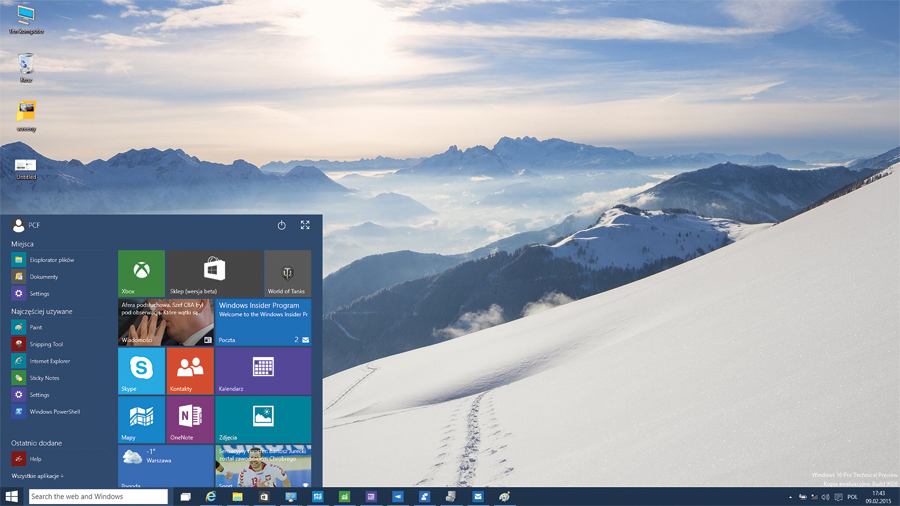Open the OneNote tile
This screenshot has width=900, height=506.
(x=190, y=420)
